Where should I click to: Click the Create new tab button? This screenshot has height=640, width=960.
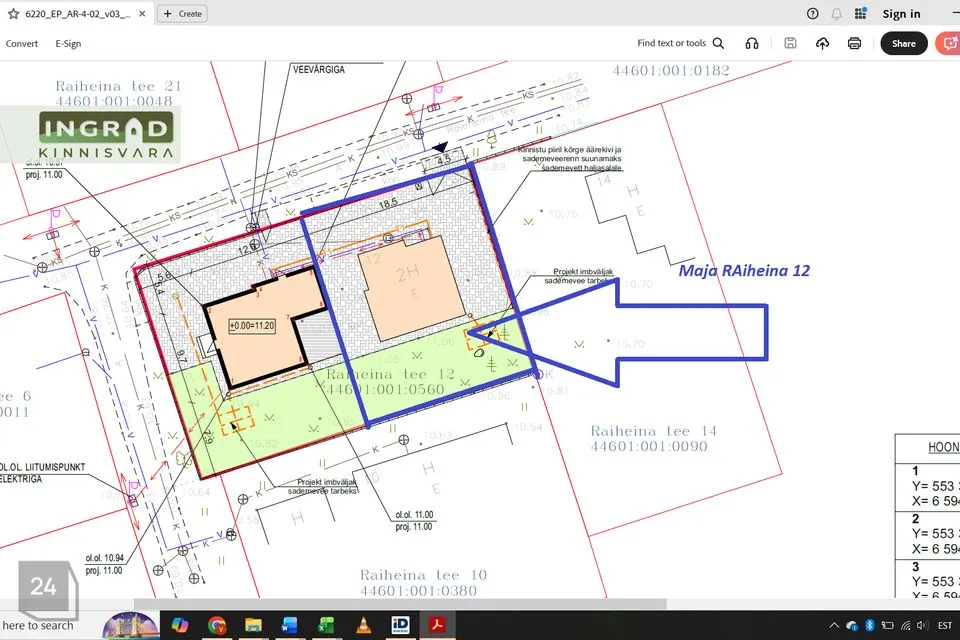(181, 14)
